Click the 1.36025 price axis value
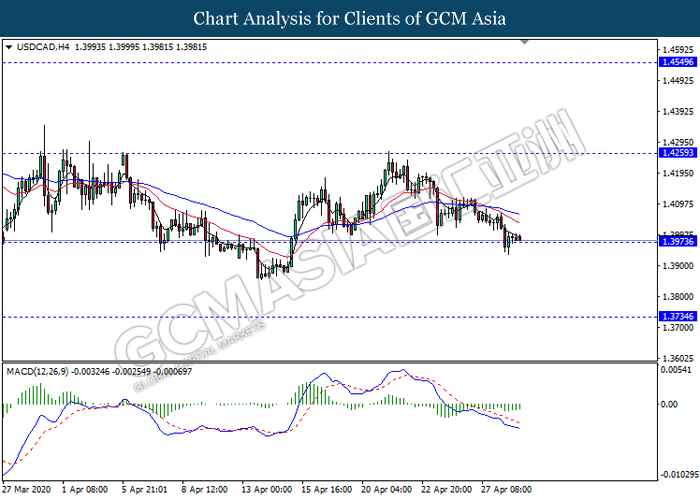700x500 pixels. tap(678, 358)
